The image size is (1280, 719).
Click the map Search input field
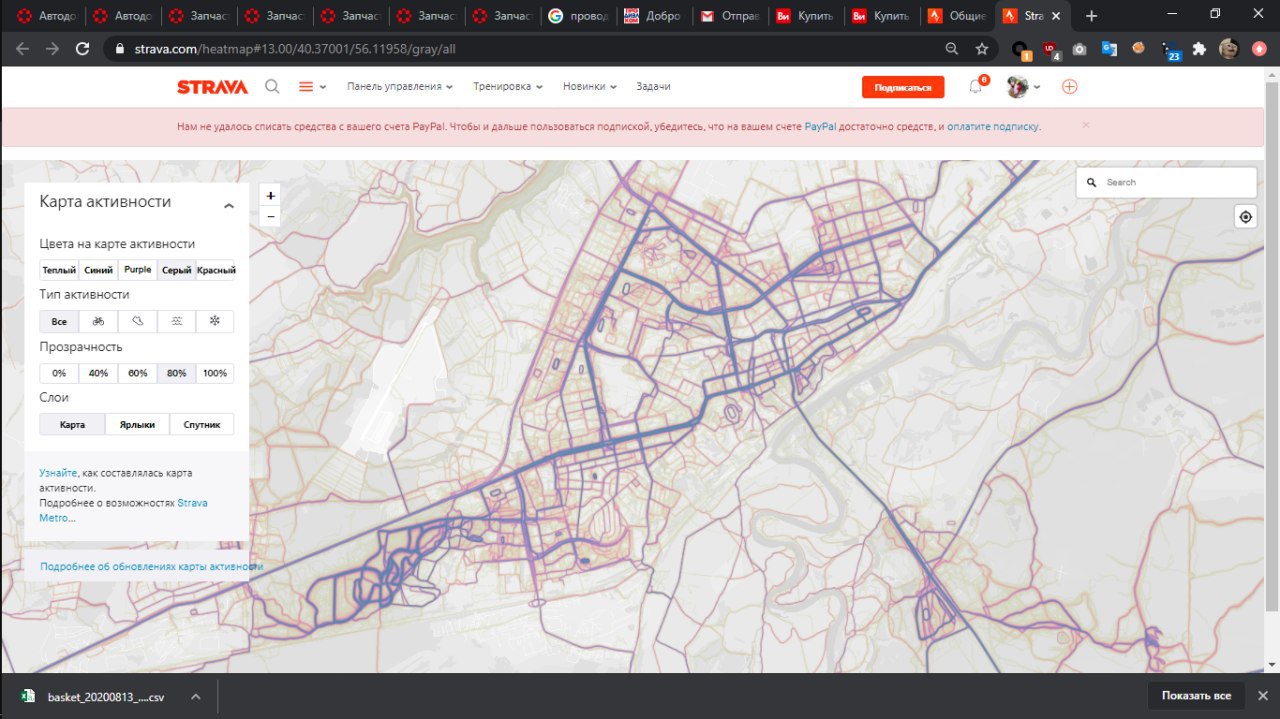tap(1166, 182)
